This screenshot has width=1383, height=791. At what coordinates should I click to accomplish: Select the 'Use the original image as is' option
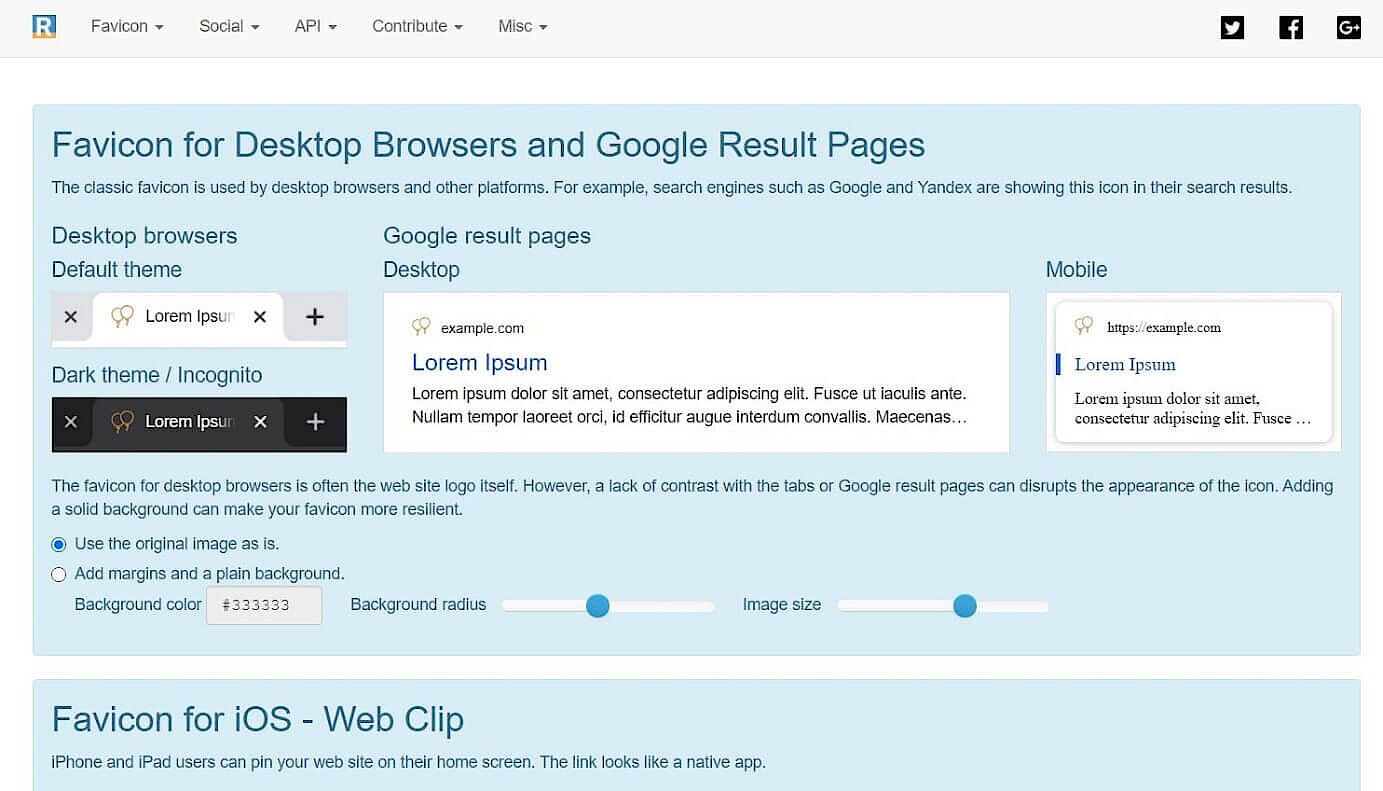[58, 544]
